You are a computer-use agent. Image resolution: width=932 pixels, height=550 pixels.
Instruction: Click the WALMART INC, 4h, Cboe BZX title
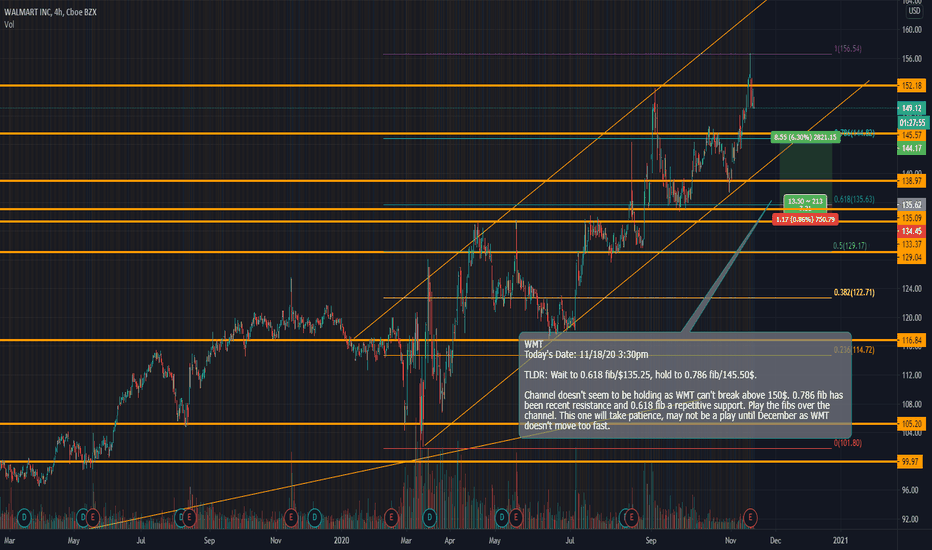point(51,12)
